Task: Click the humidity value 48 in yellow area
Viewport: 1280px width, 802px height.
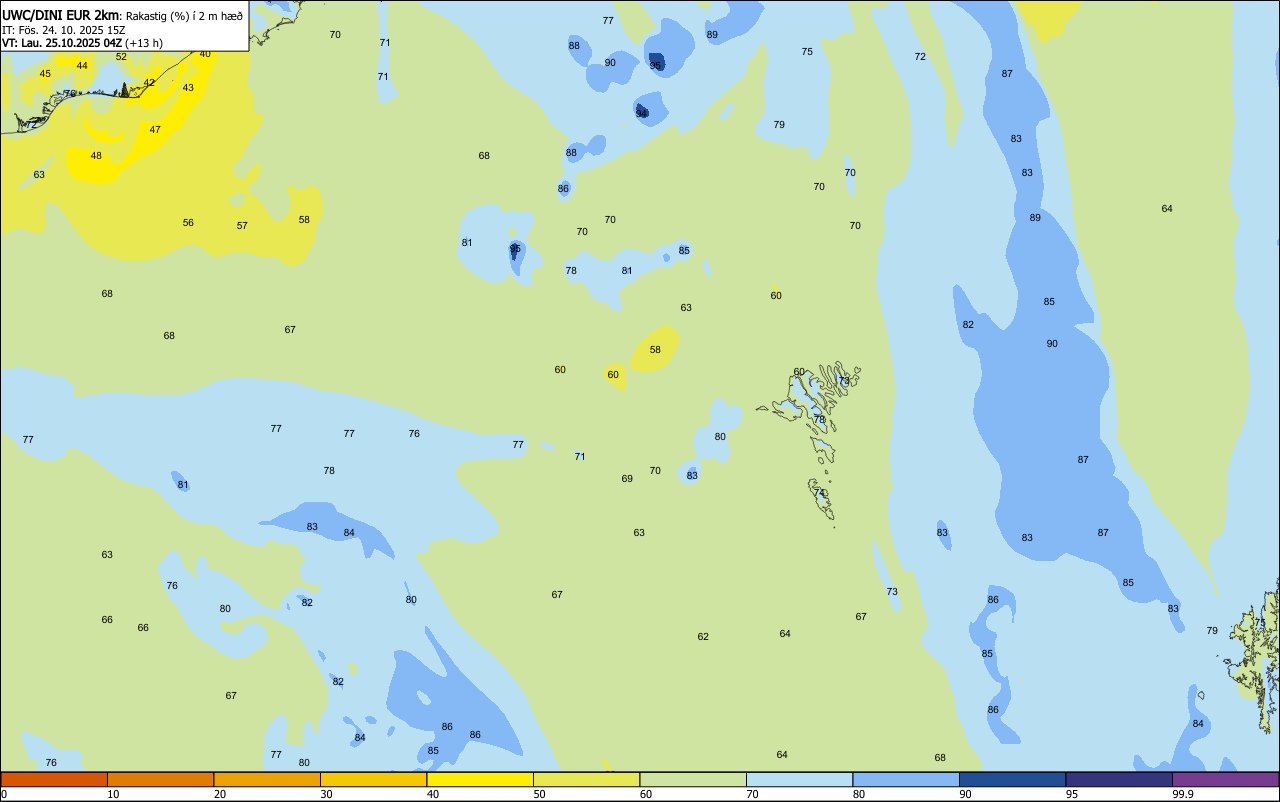Action: 96,156
